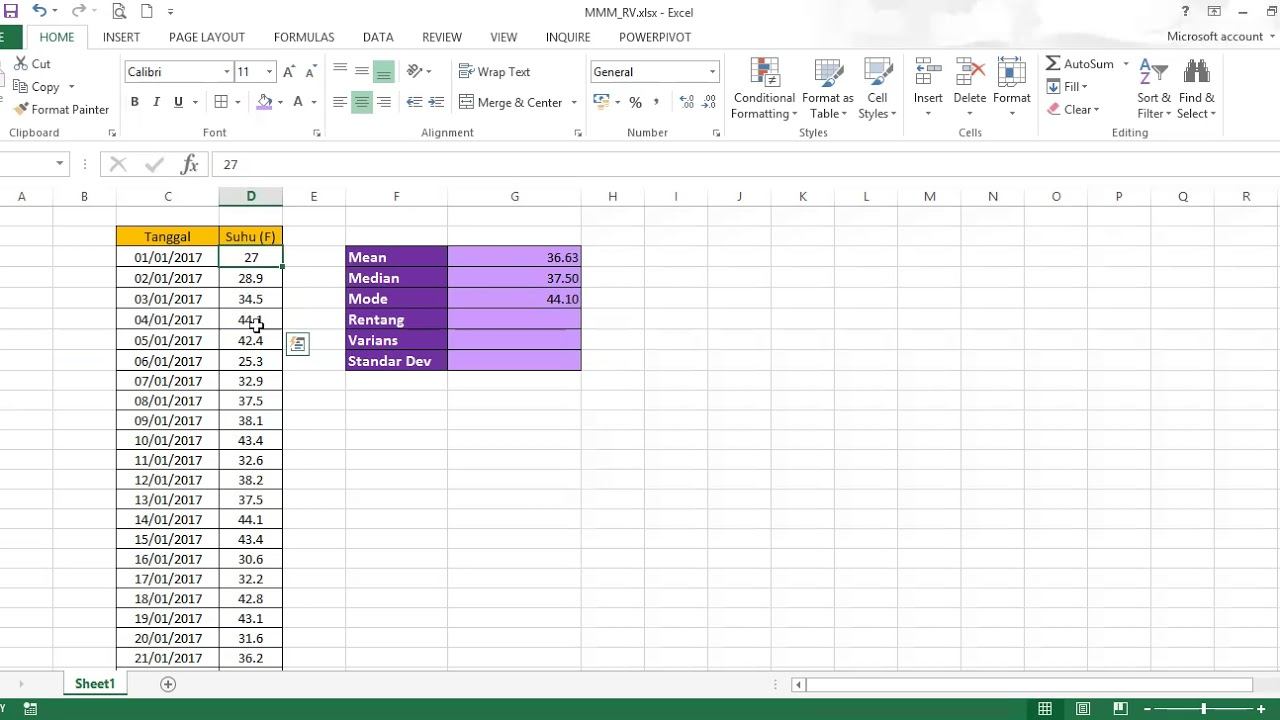The height and width of the screenshot is (720, 1280).
Task: Open Find & Select menu
Action: 1196,88
